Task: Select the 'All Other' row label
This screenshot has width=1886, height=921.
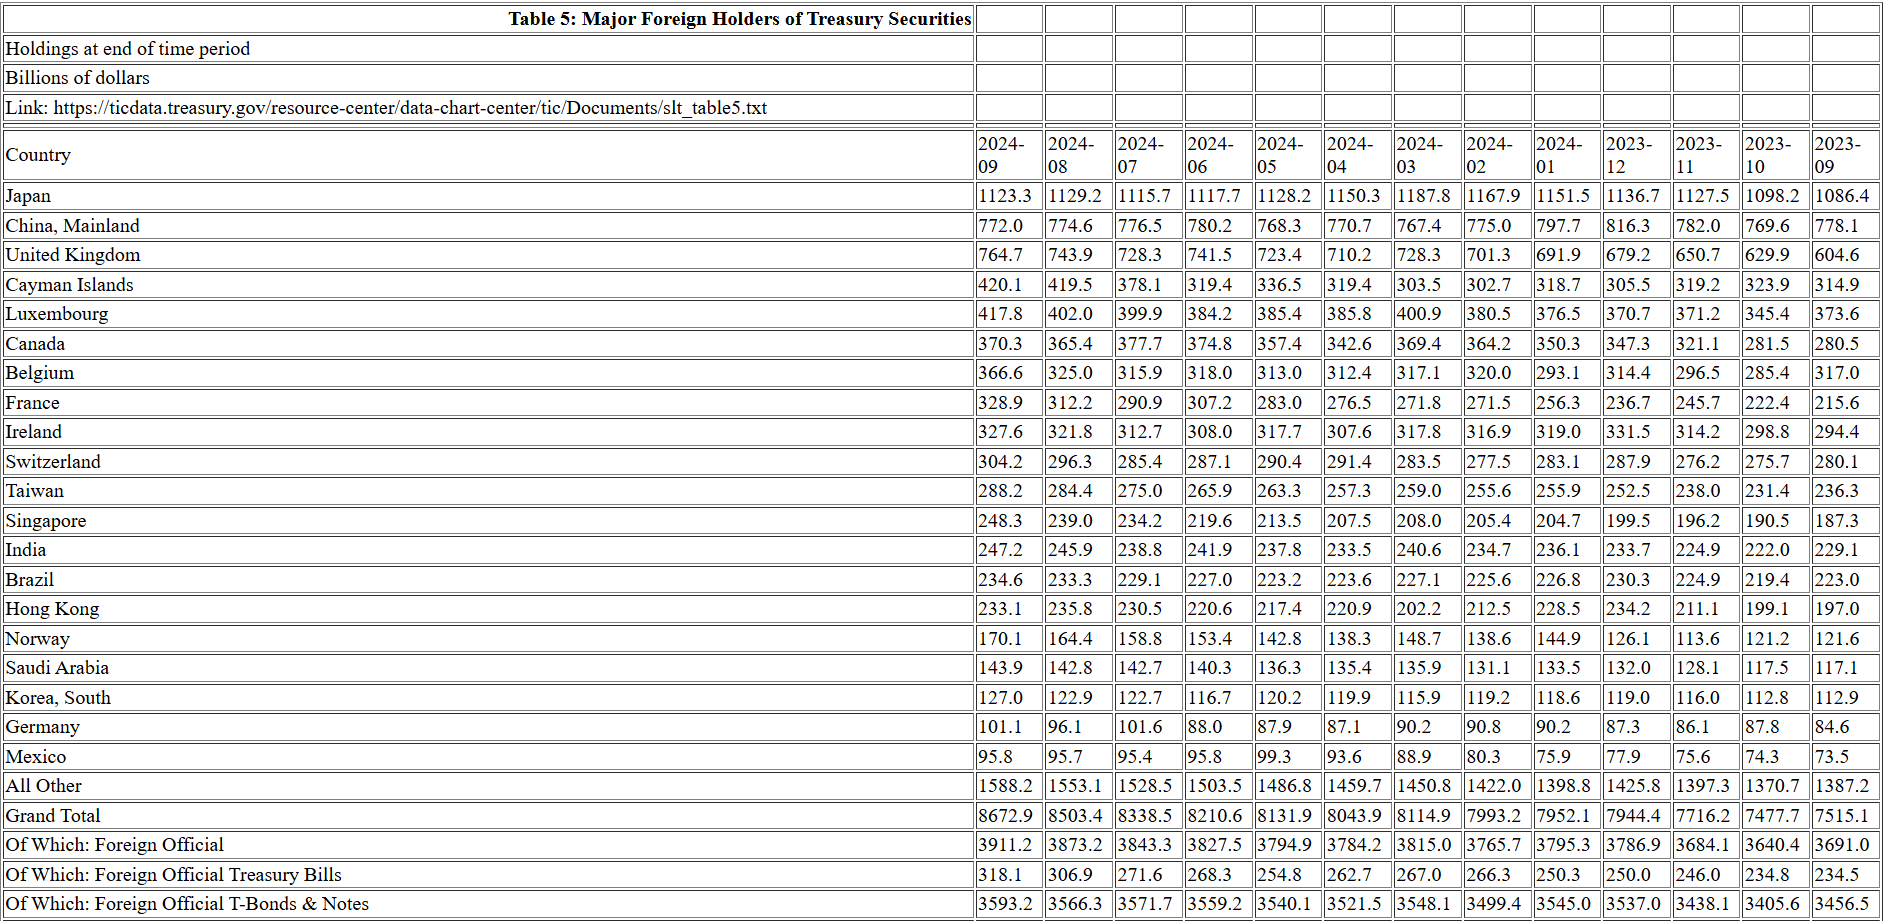Action: (x=43, y=786)
